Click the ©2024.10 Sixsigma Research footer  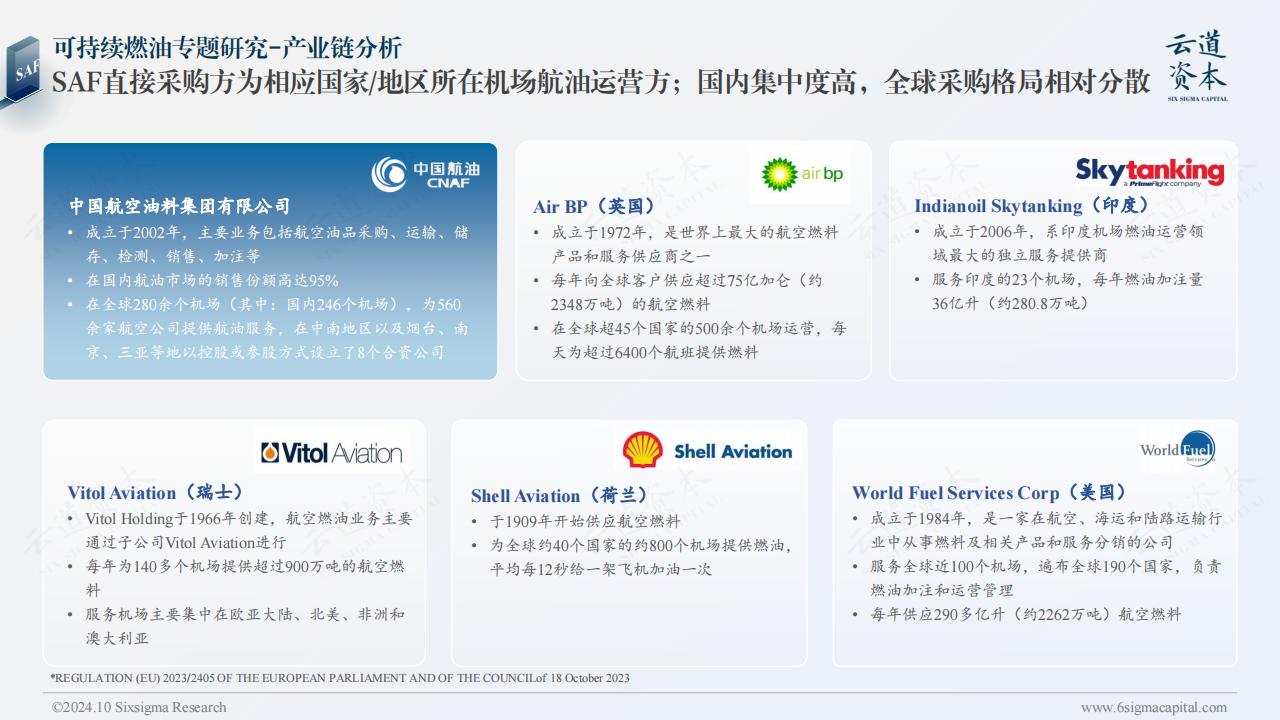(139, 707)
